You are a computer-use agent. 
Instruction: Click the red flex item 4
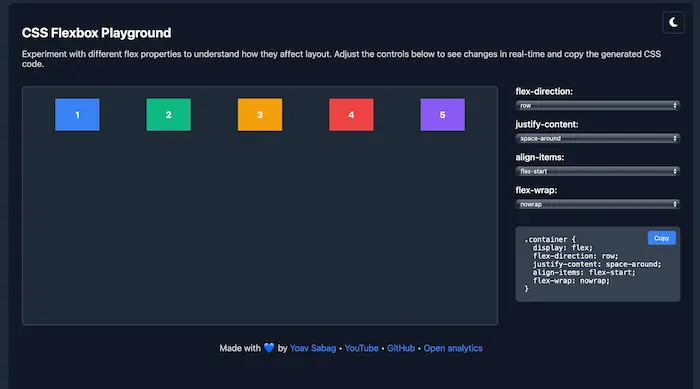pyautogui.click(x=351, y=115)
